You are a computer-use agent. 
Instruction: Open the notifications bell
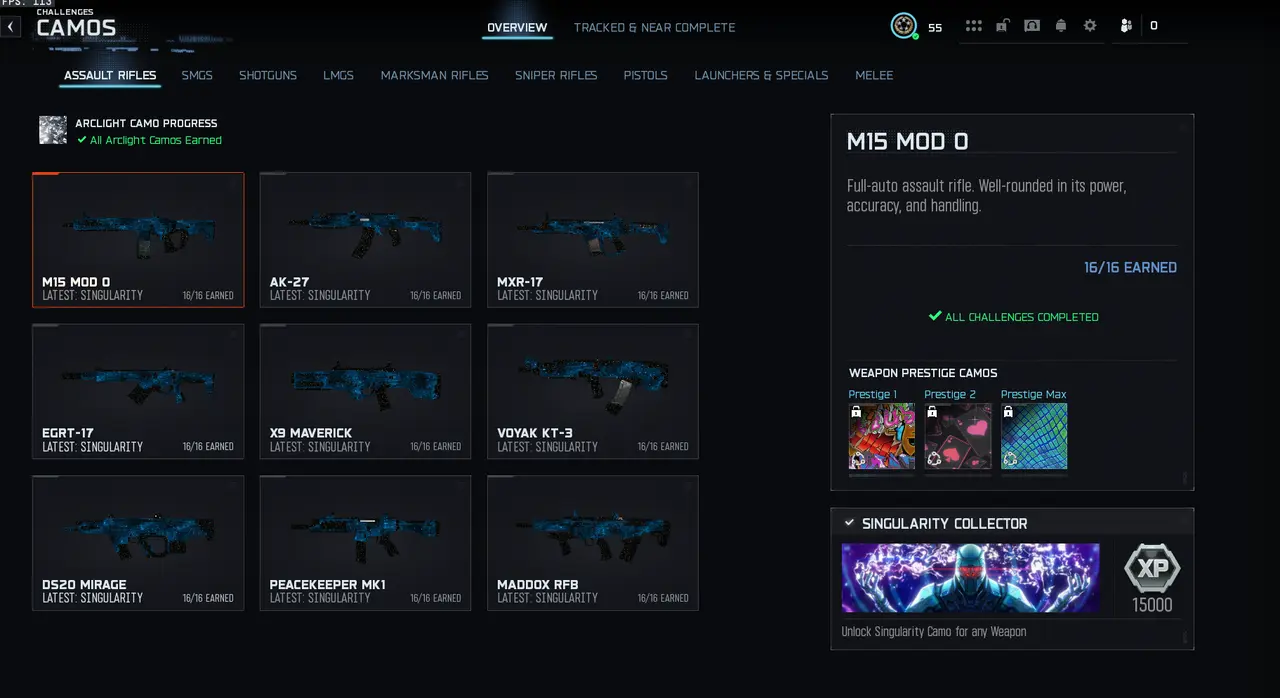coord(1061,26)
